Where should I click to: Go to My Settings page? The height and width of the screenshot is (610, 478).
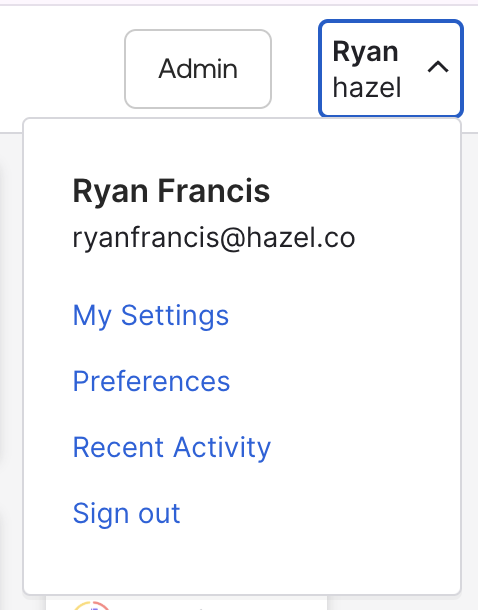point(151,315)
